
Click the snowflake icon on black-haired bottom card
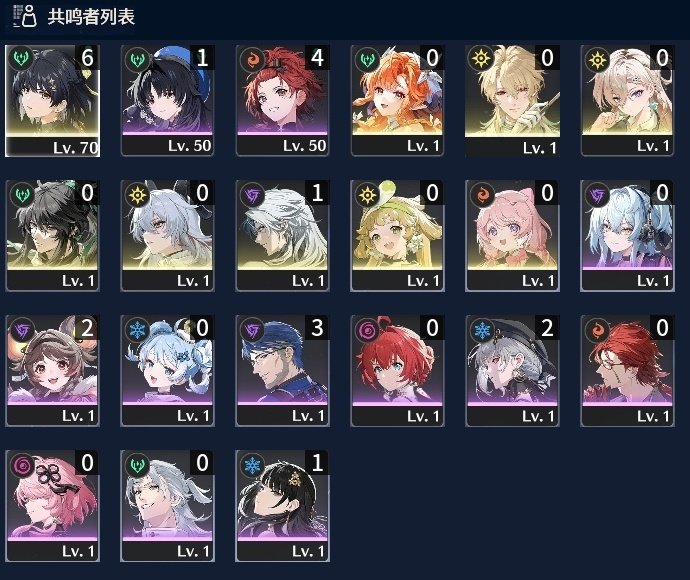[252, 465]
